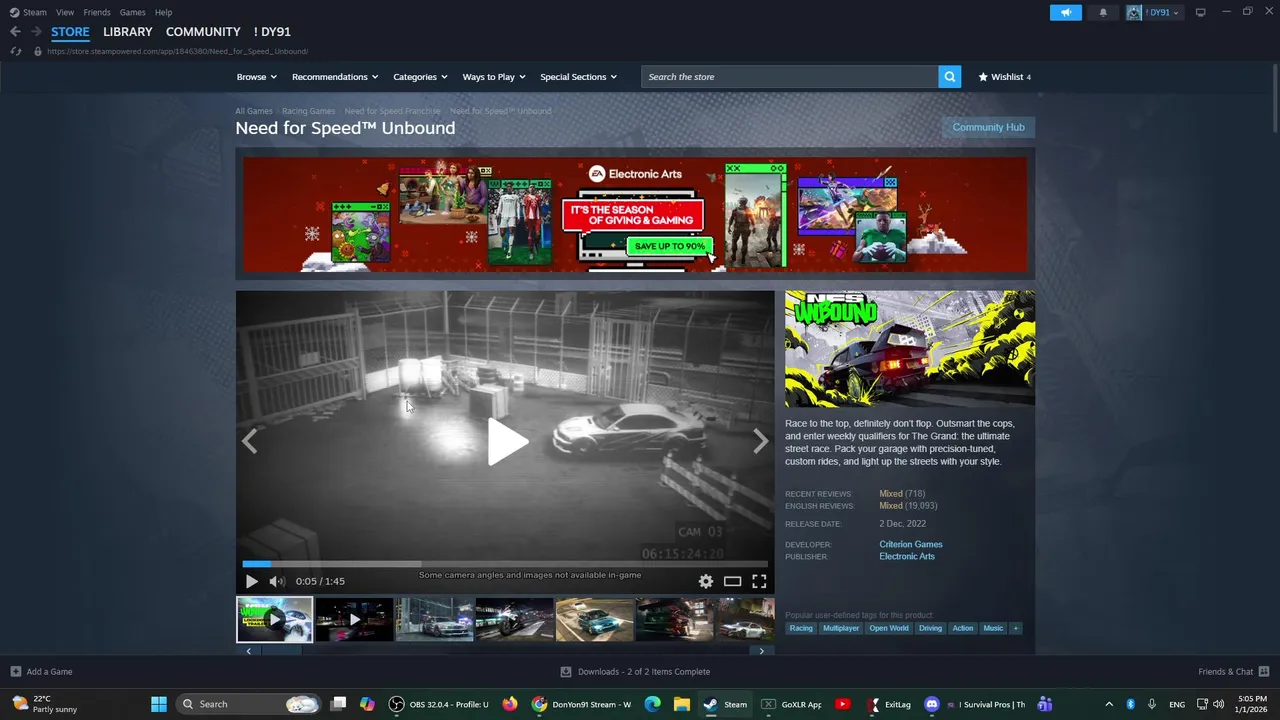Open the DY91 account dropdown
1280x720 pixels.
click(x=1154, y=12)
